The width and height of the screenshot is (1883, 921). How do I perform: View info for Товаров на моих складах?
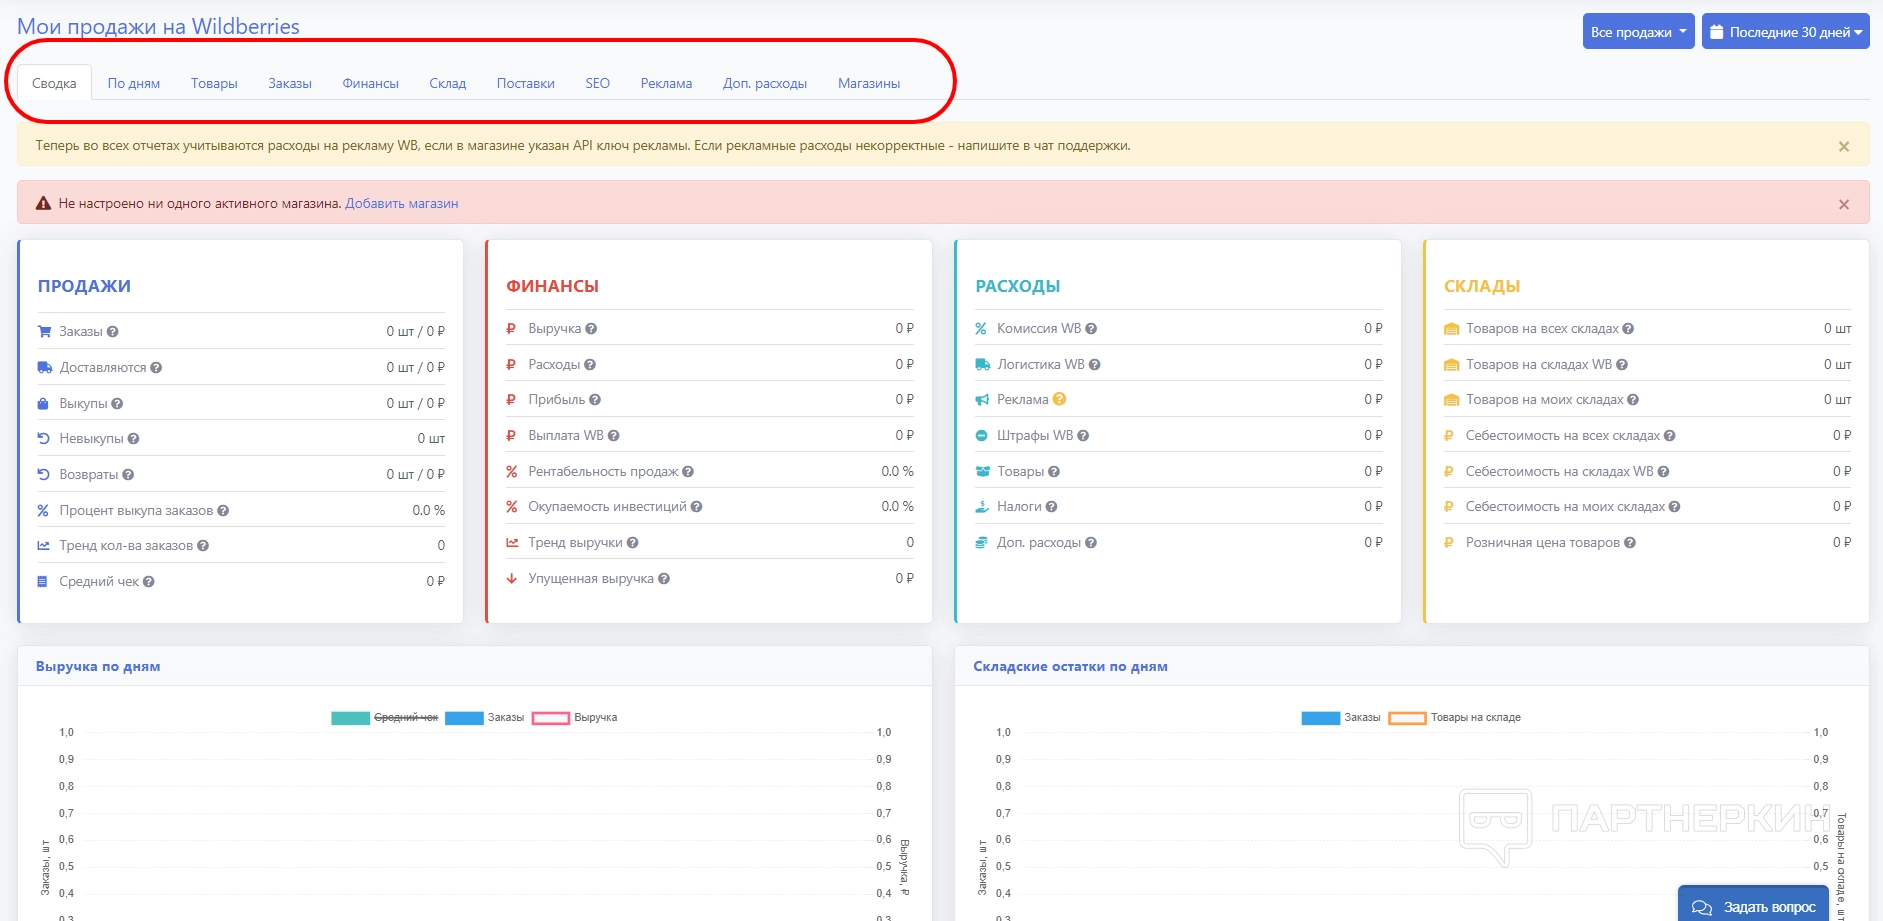pos(1633,400)
